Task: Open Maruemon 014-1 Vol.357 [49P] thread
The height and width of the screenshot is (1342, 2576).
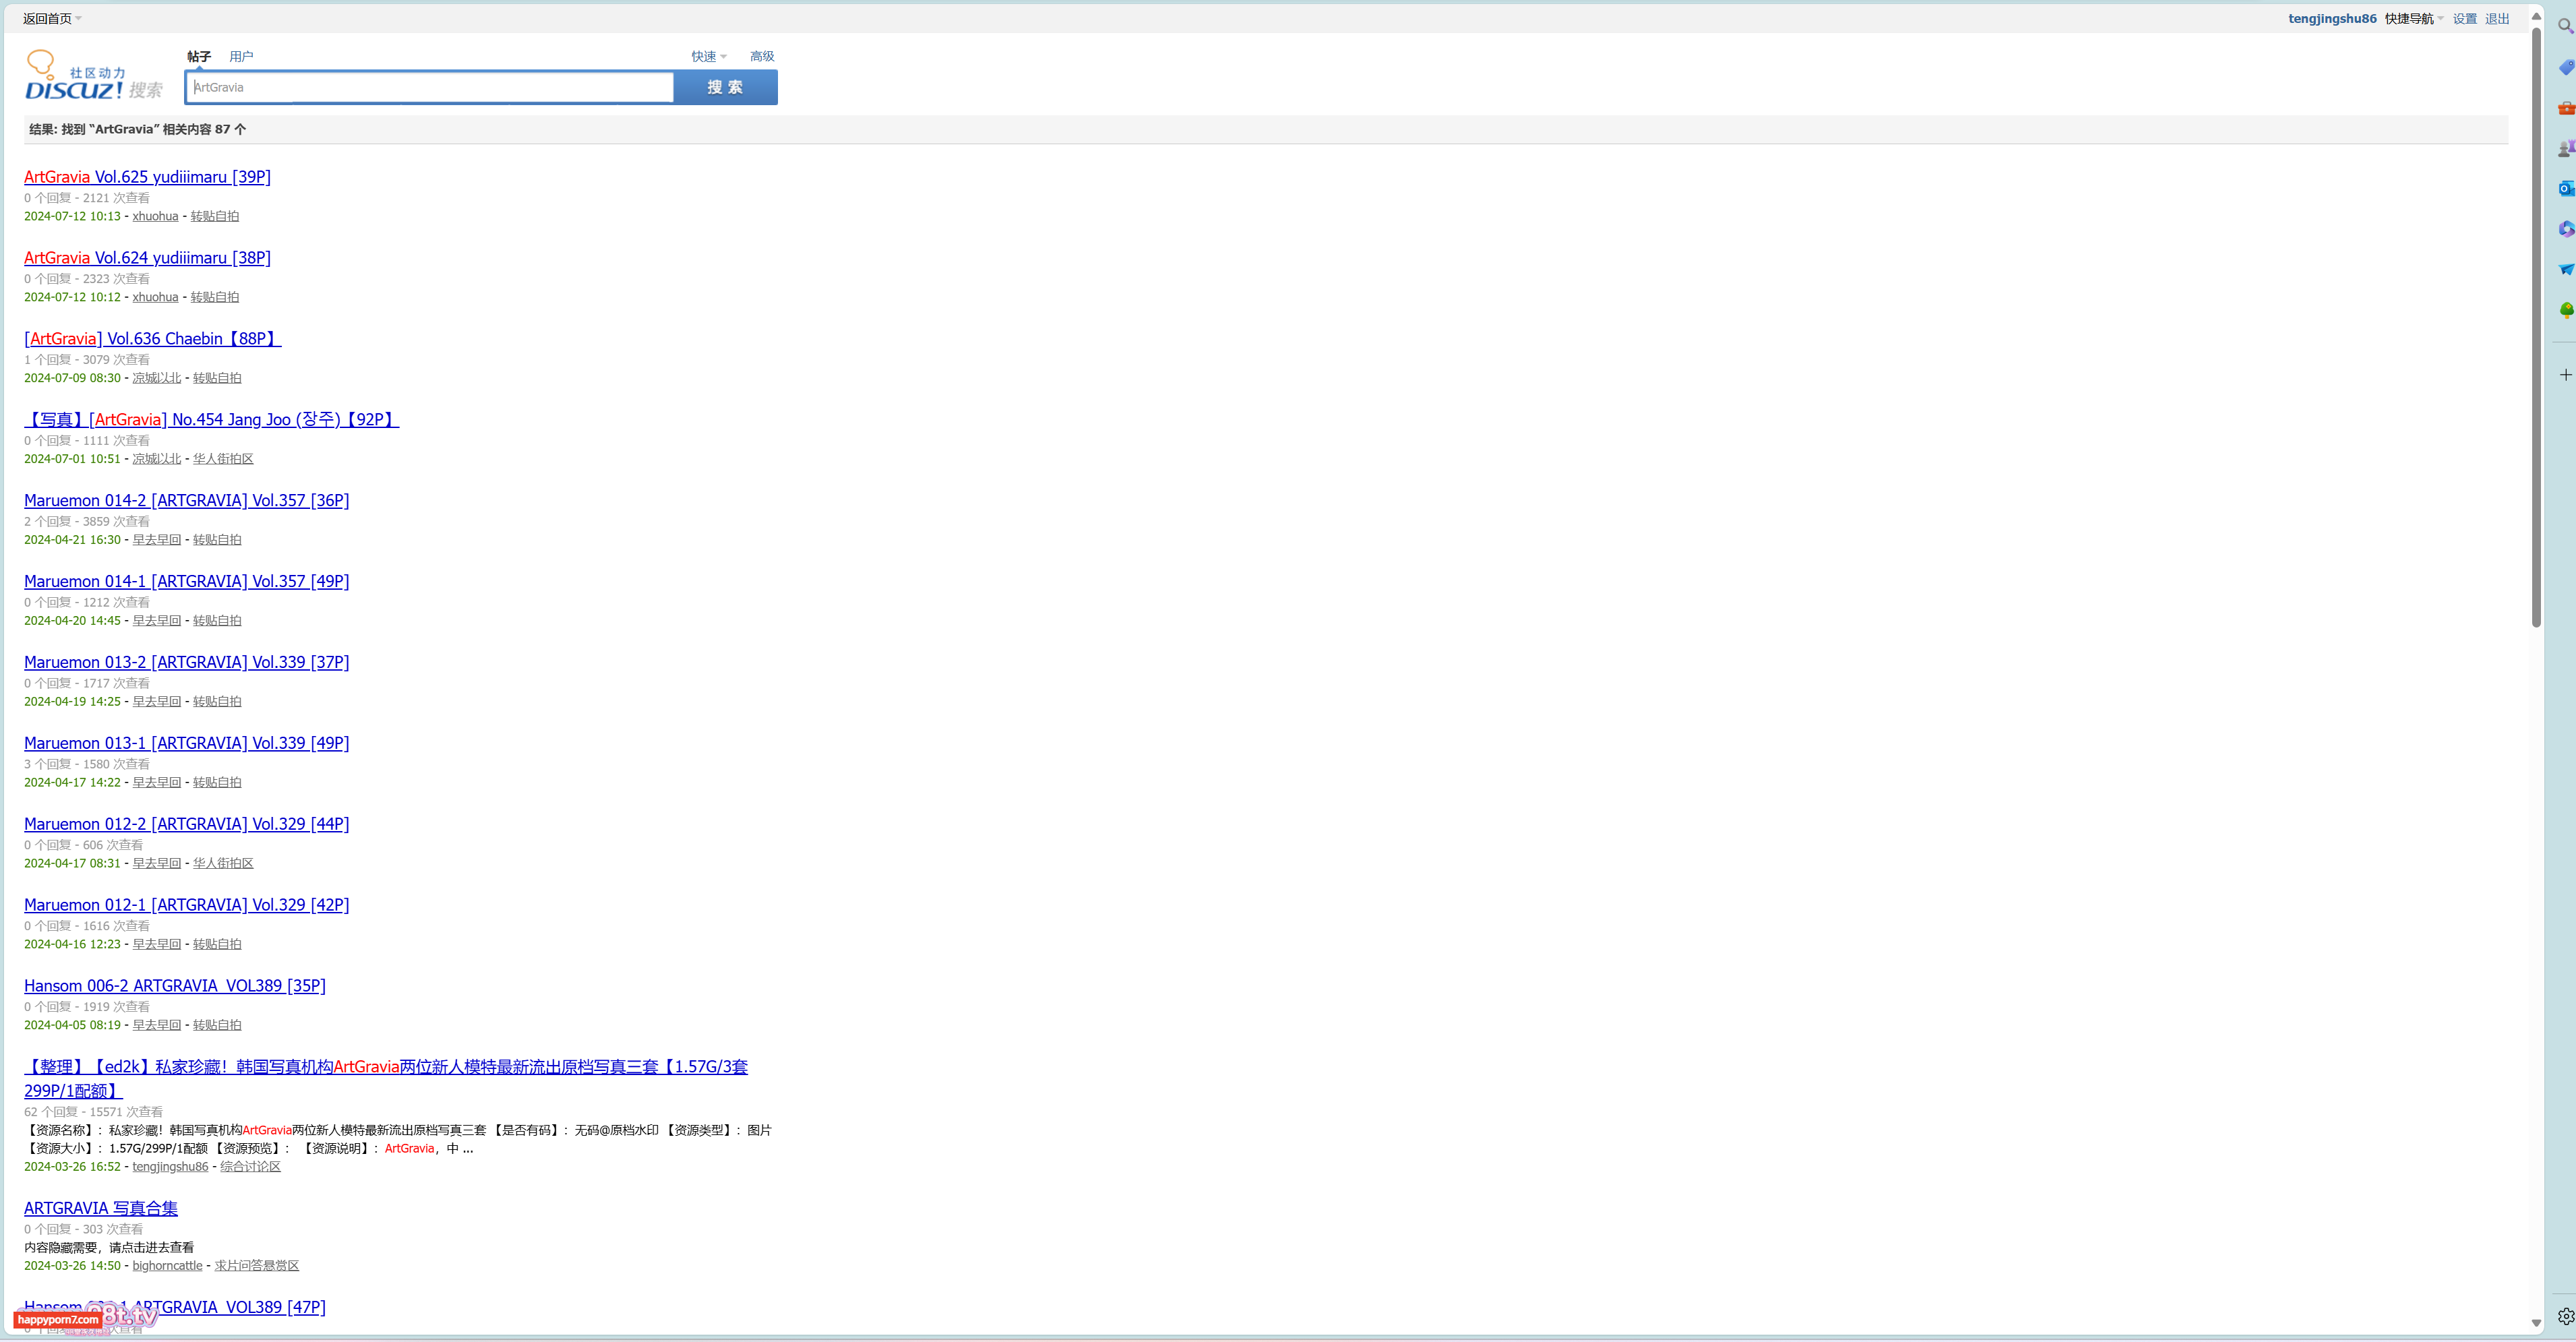Action: pos(186,582)
